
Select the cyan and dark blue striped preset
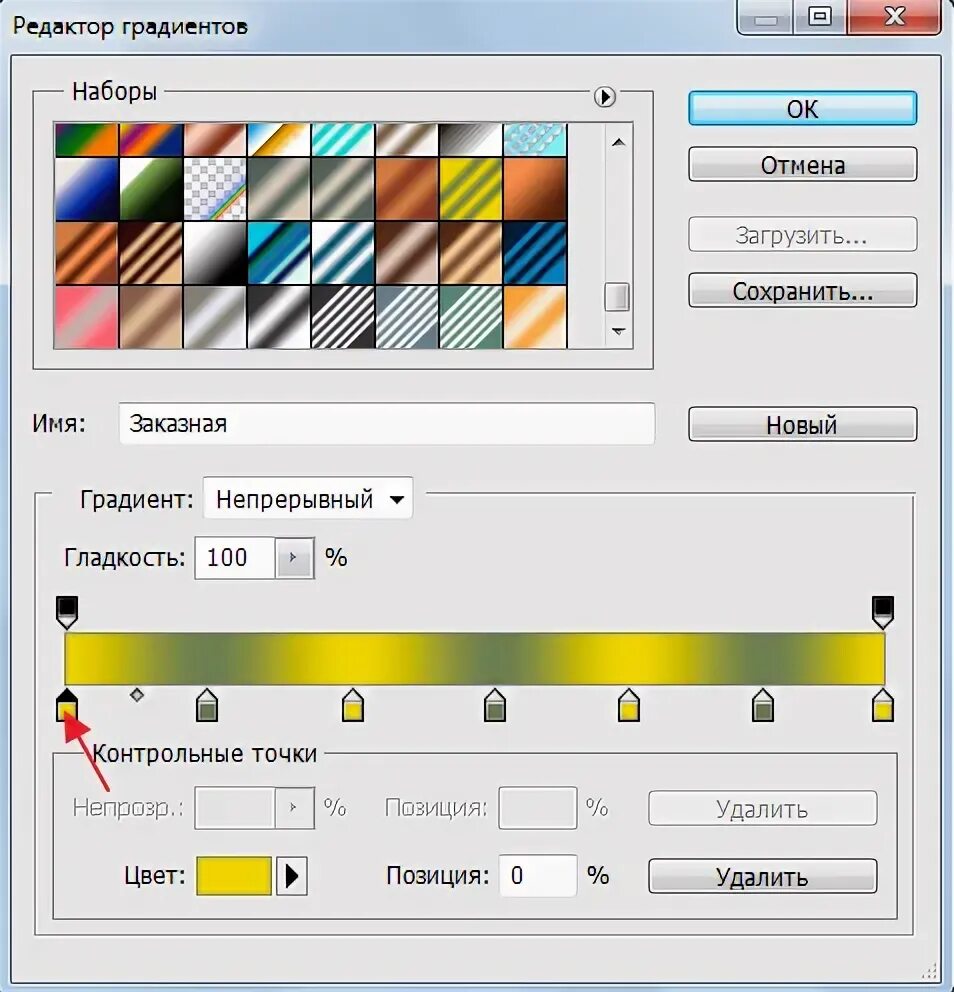click(x=279, y=253)
